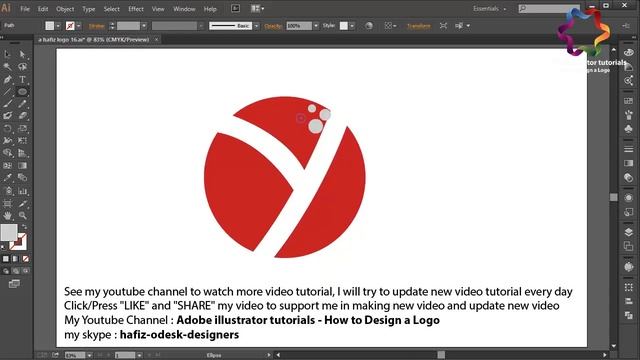Select the Zoom tool
The height and width of the screenshot is (360, 640).
coord(22,216)
